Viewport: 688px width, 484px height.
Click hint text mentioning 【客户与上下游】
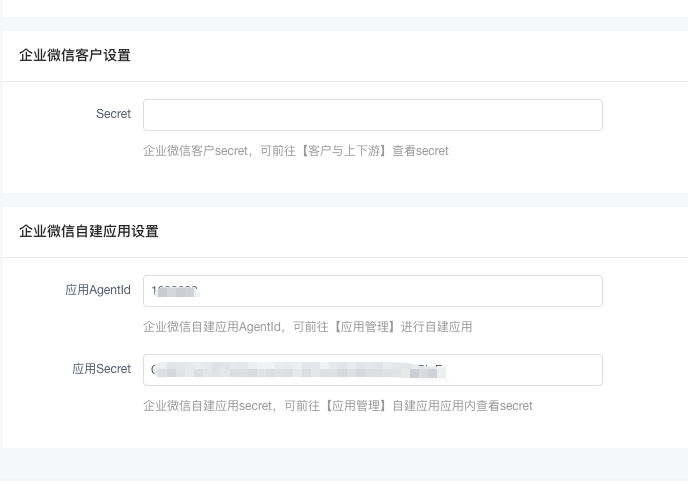tap(296, 151)
